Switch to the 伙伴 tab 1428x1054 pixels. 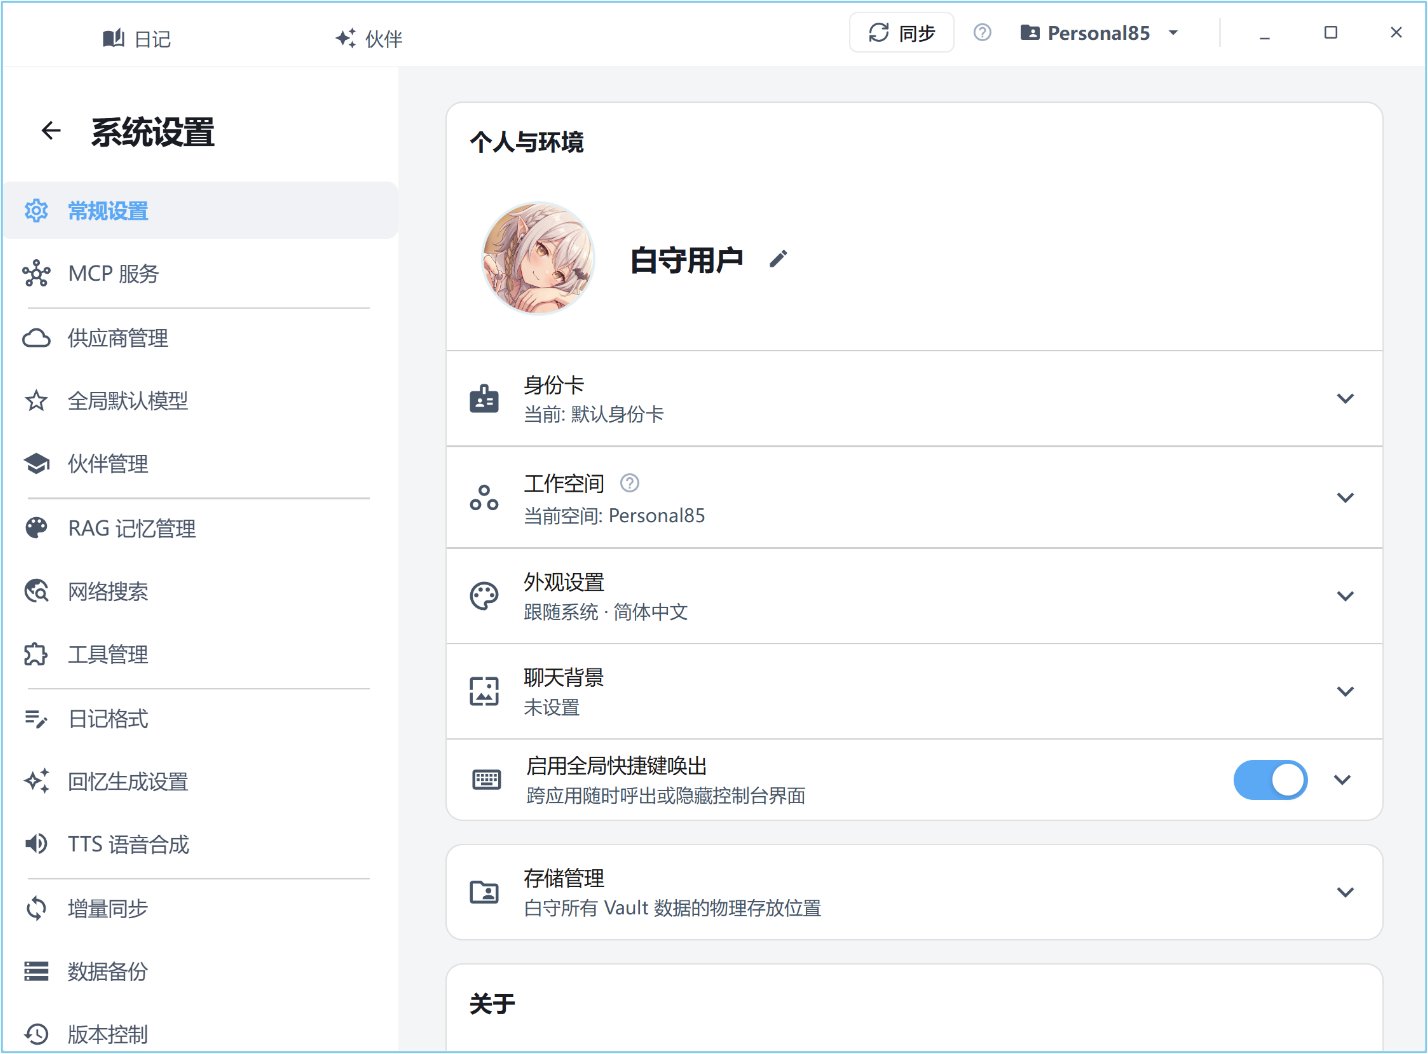[x=368, y=38]
